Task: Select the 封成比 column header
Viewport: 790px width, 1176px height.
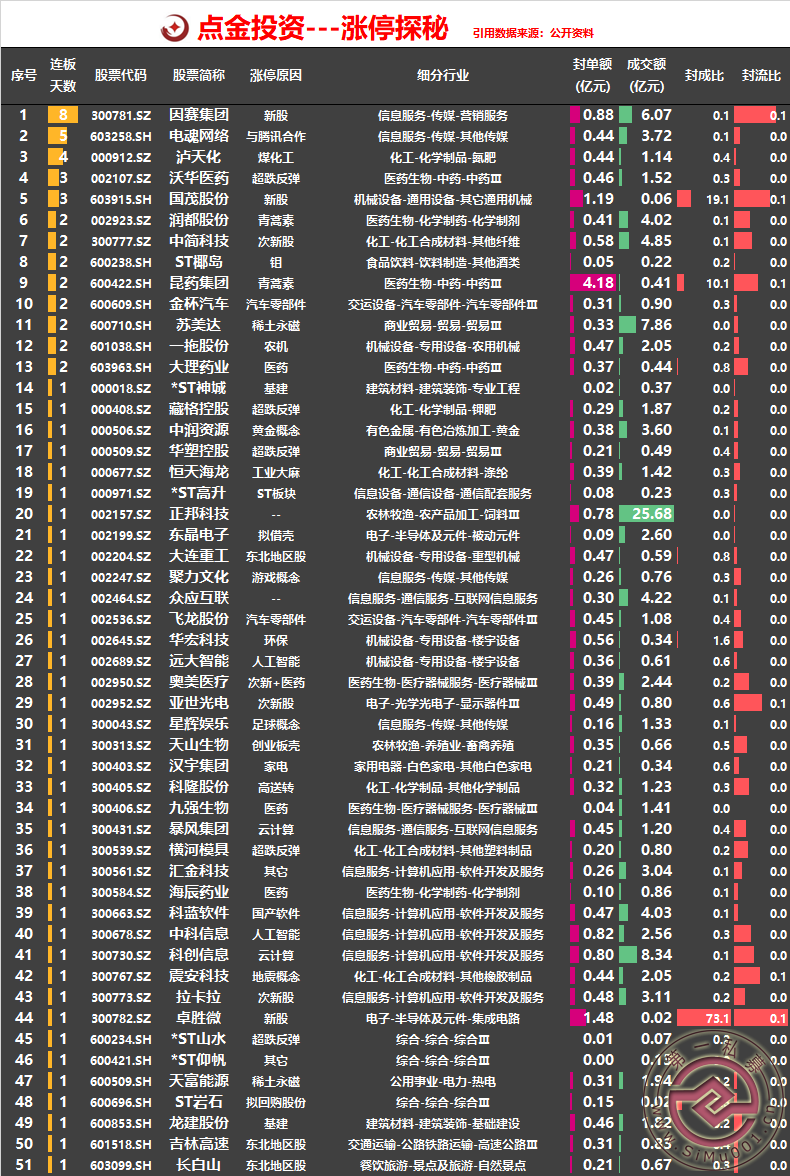Action: coord(704,76)
